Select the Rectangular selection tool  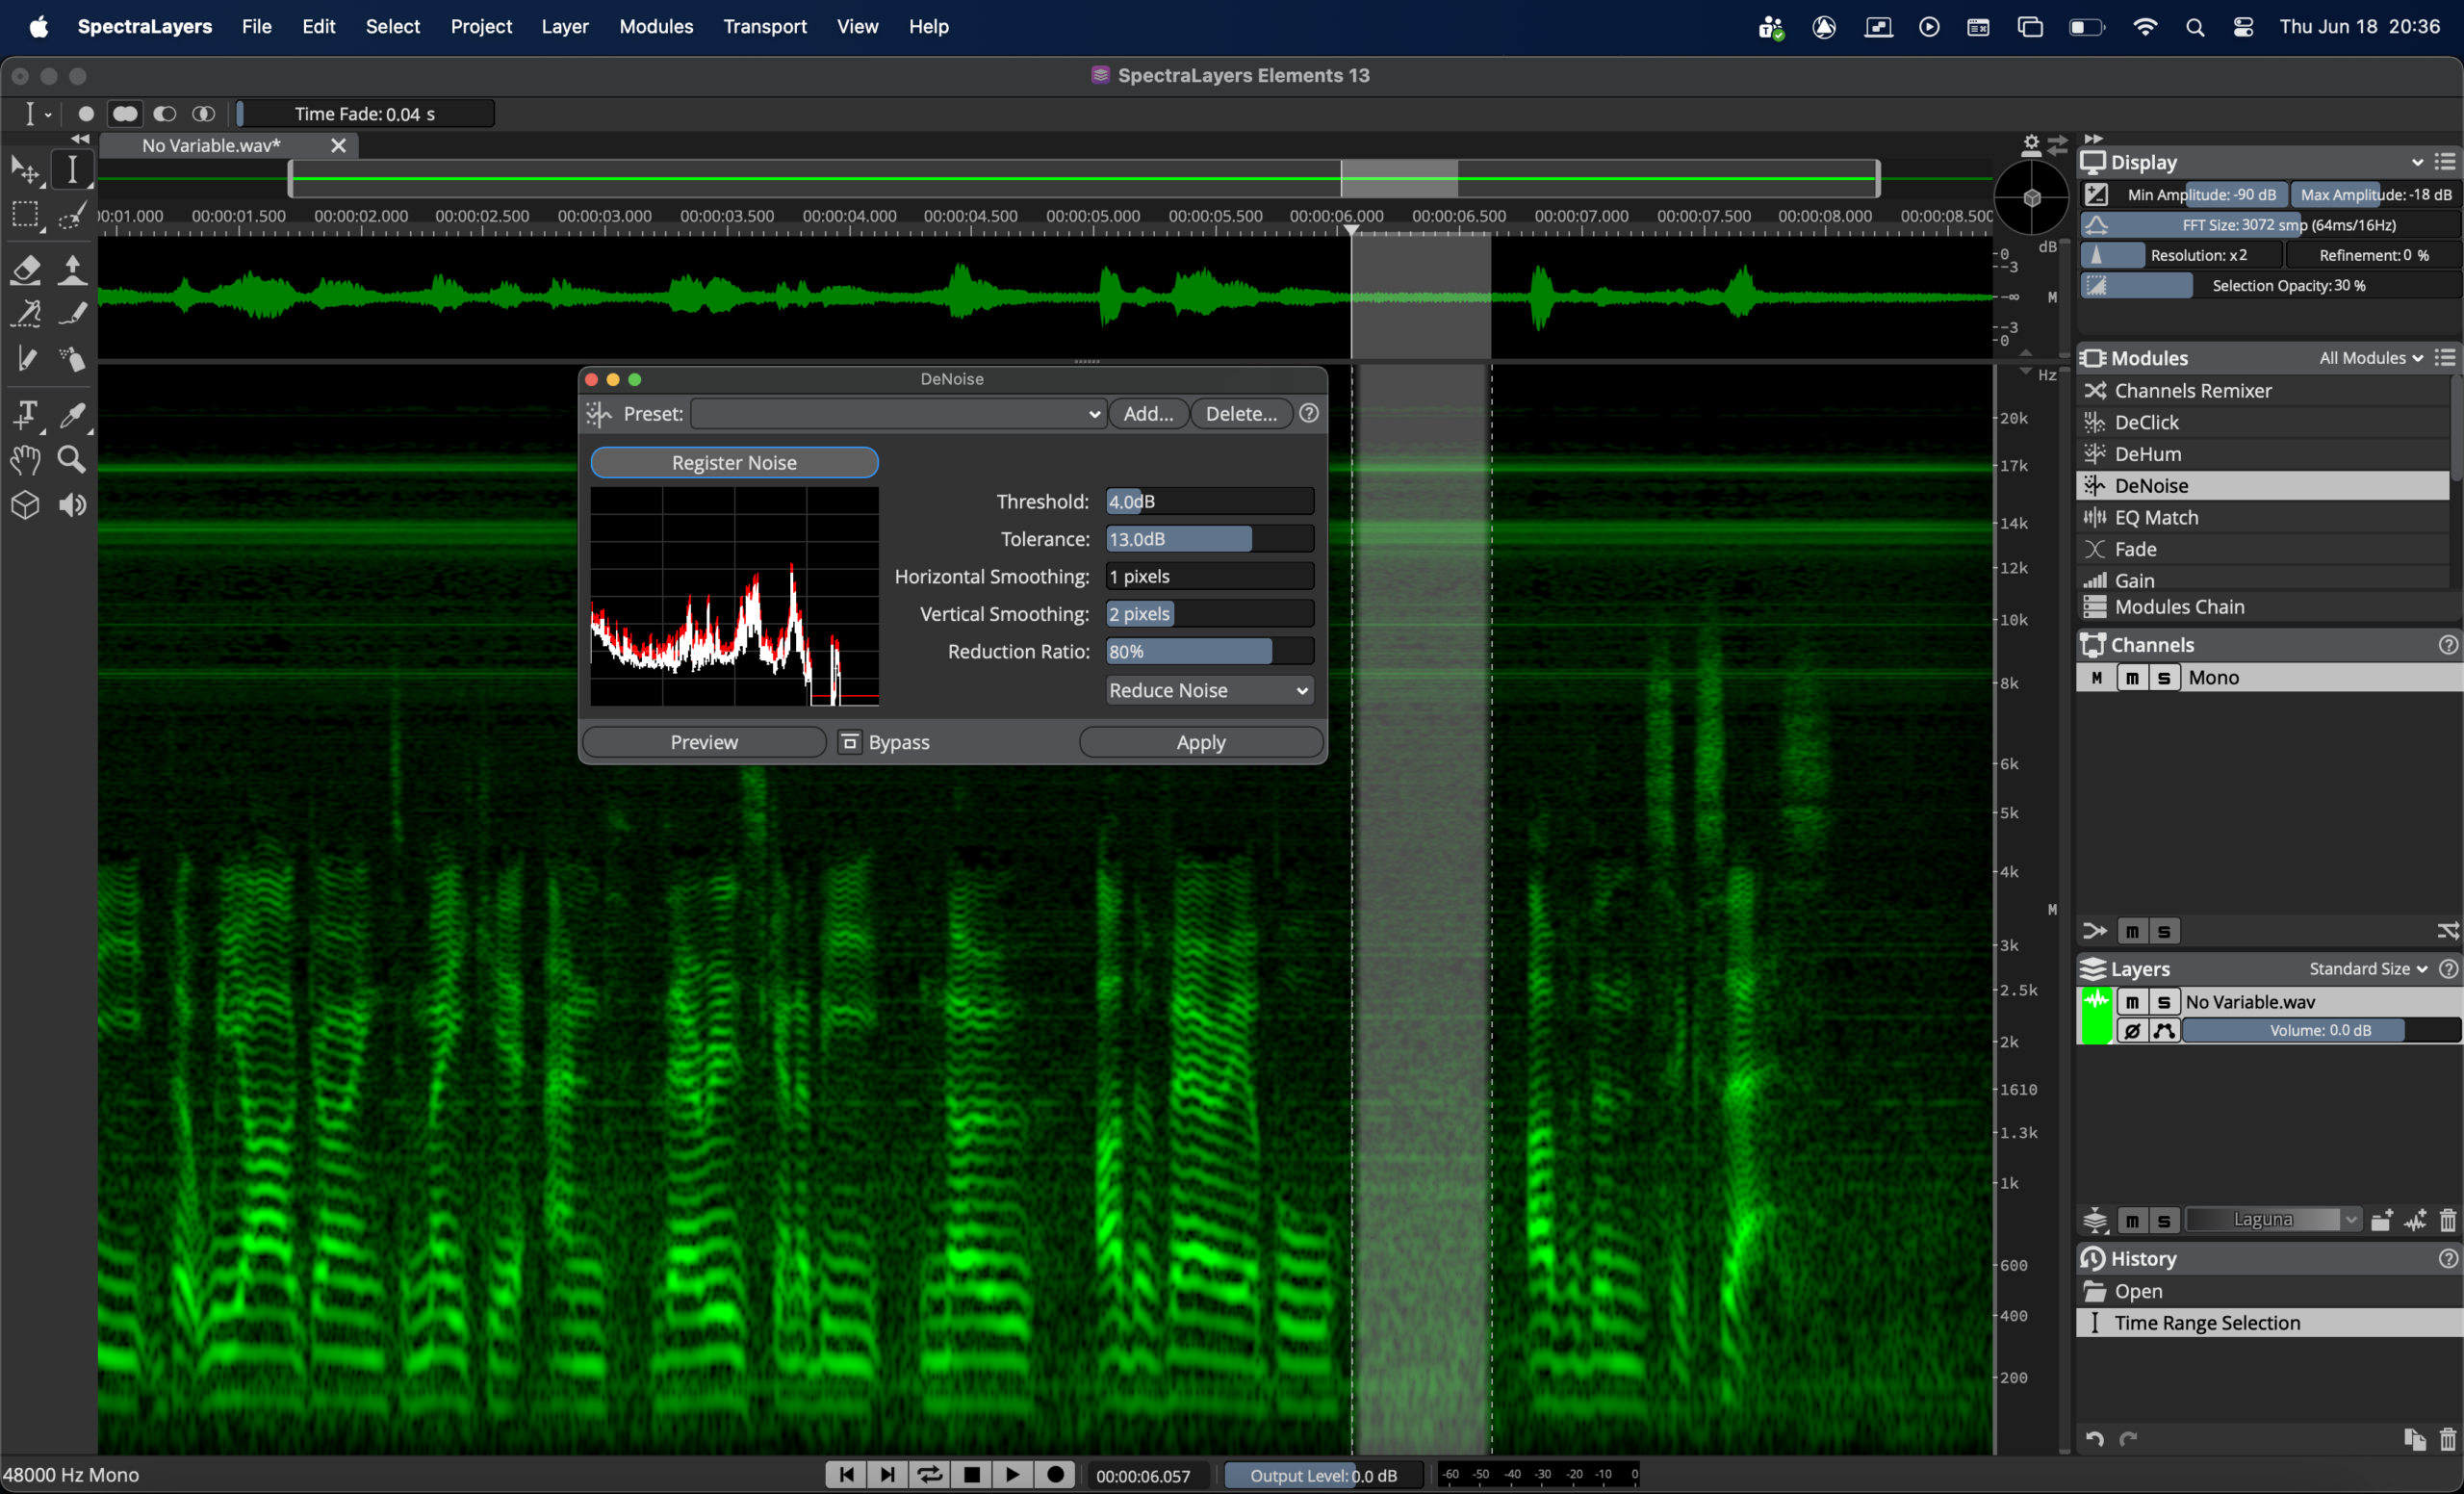point(25,216)
